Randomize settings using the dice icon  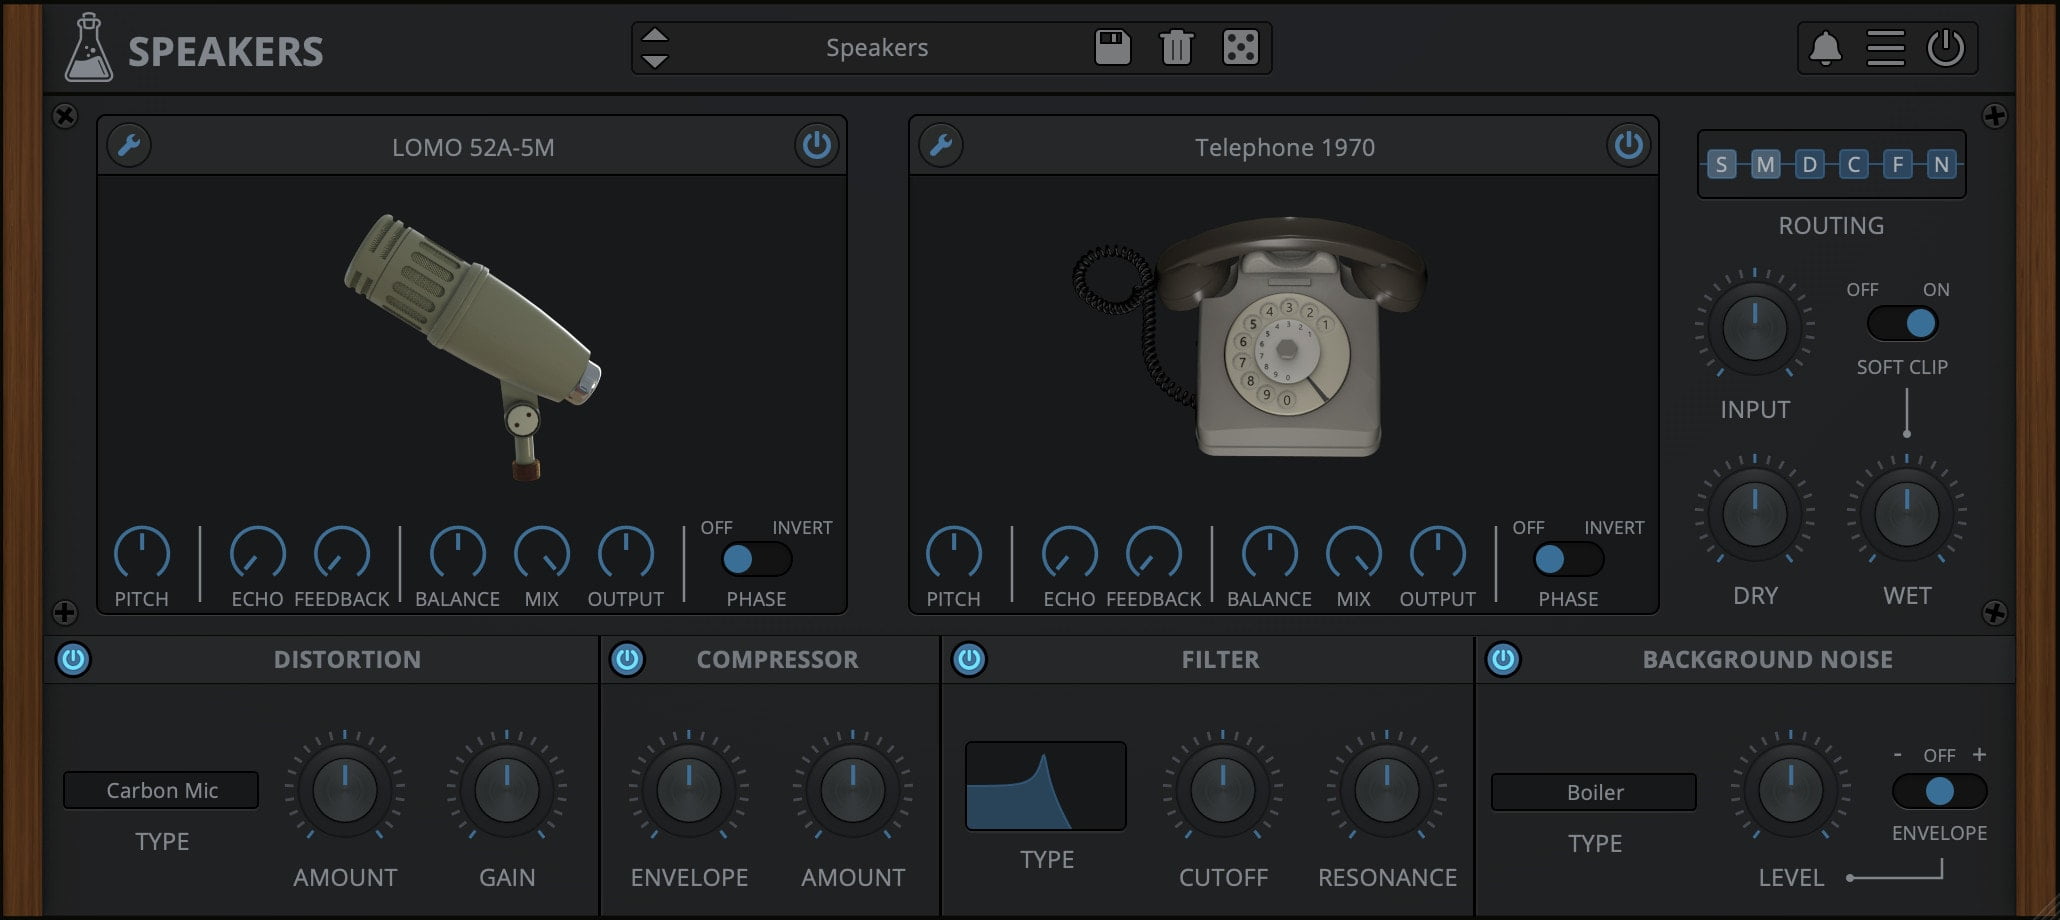coord(1240,48)
